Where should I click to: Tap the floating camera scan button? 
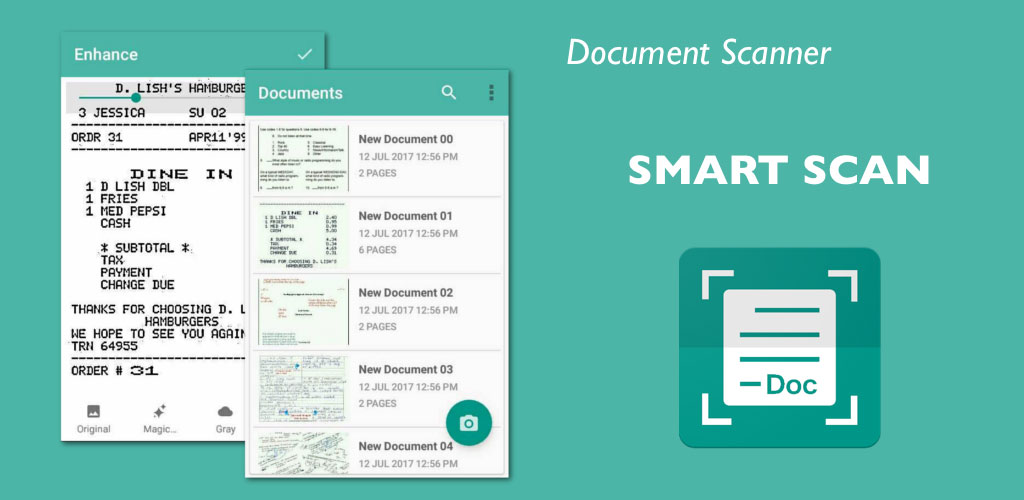click(x=469, y=423)
